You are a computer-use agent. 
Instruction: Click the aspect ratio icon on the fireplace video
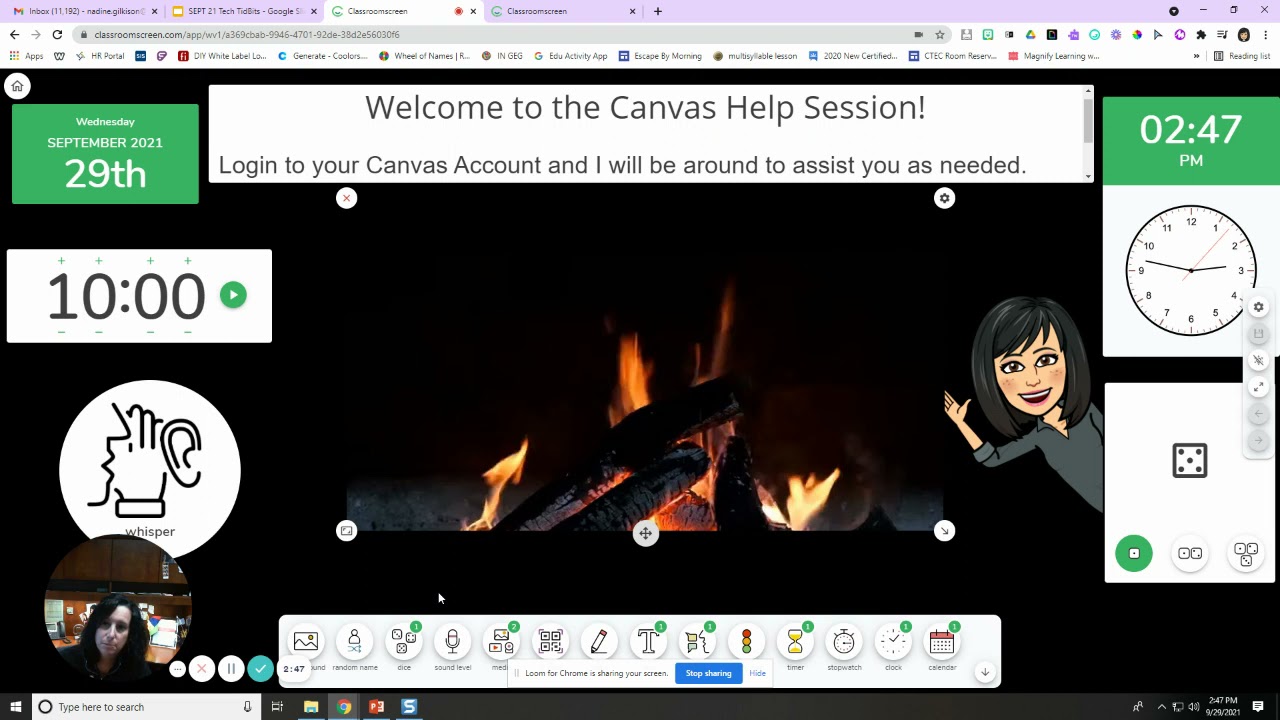coord(346,531)
